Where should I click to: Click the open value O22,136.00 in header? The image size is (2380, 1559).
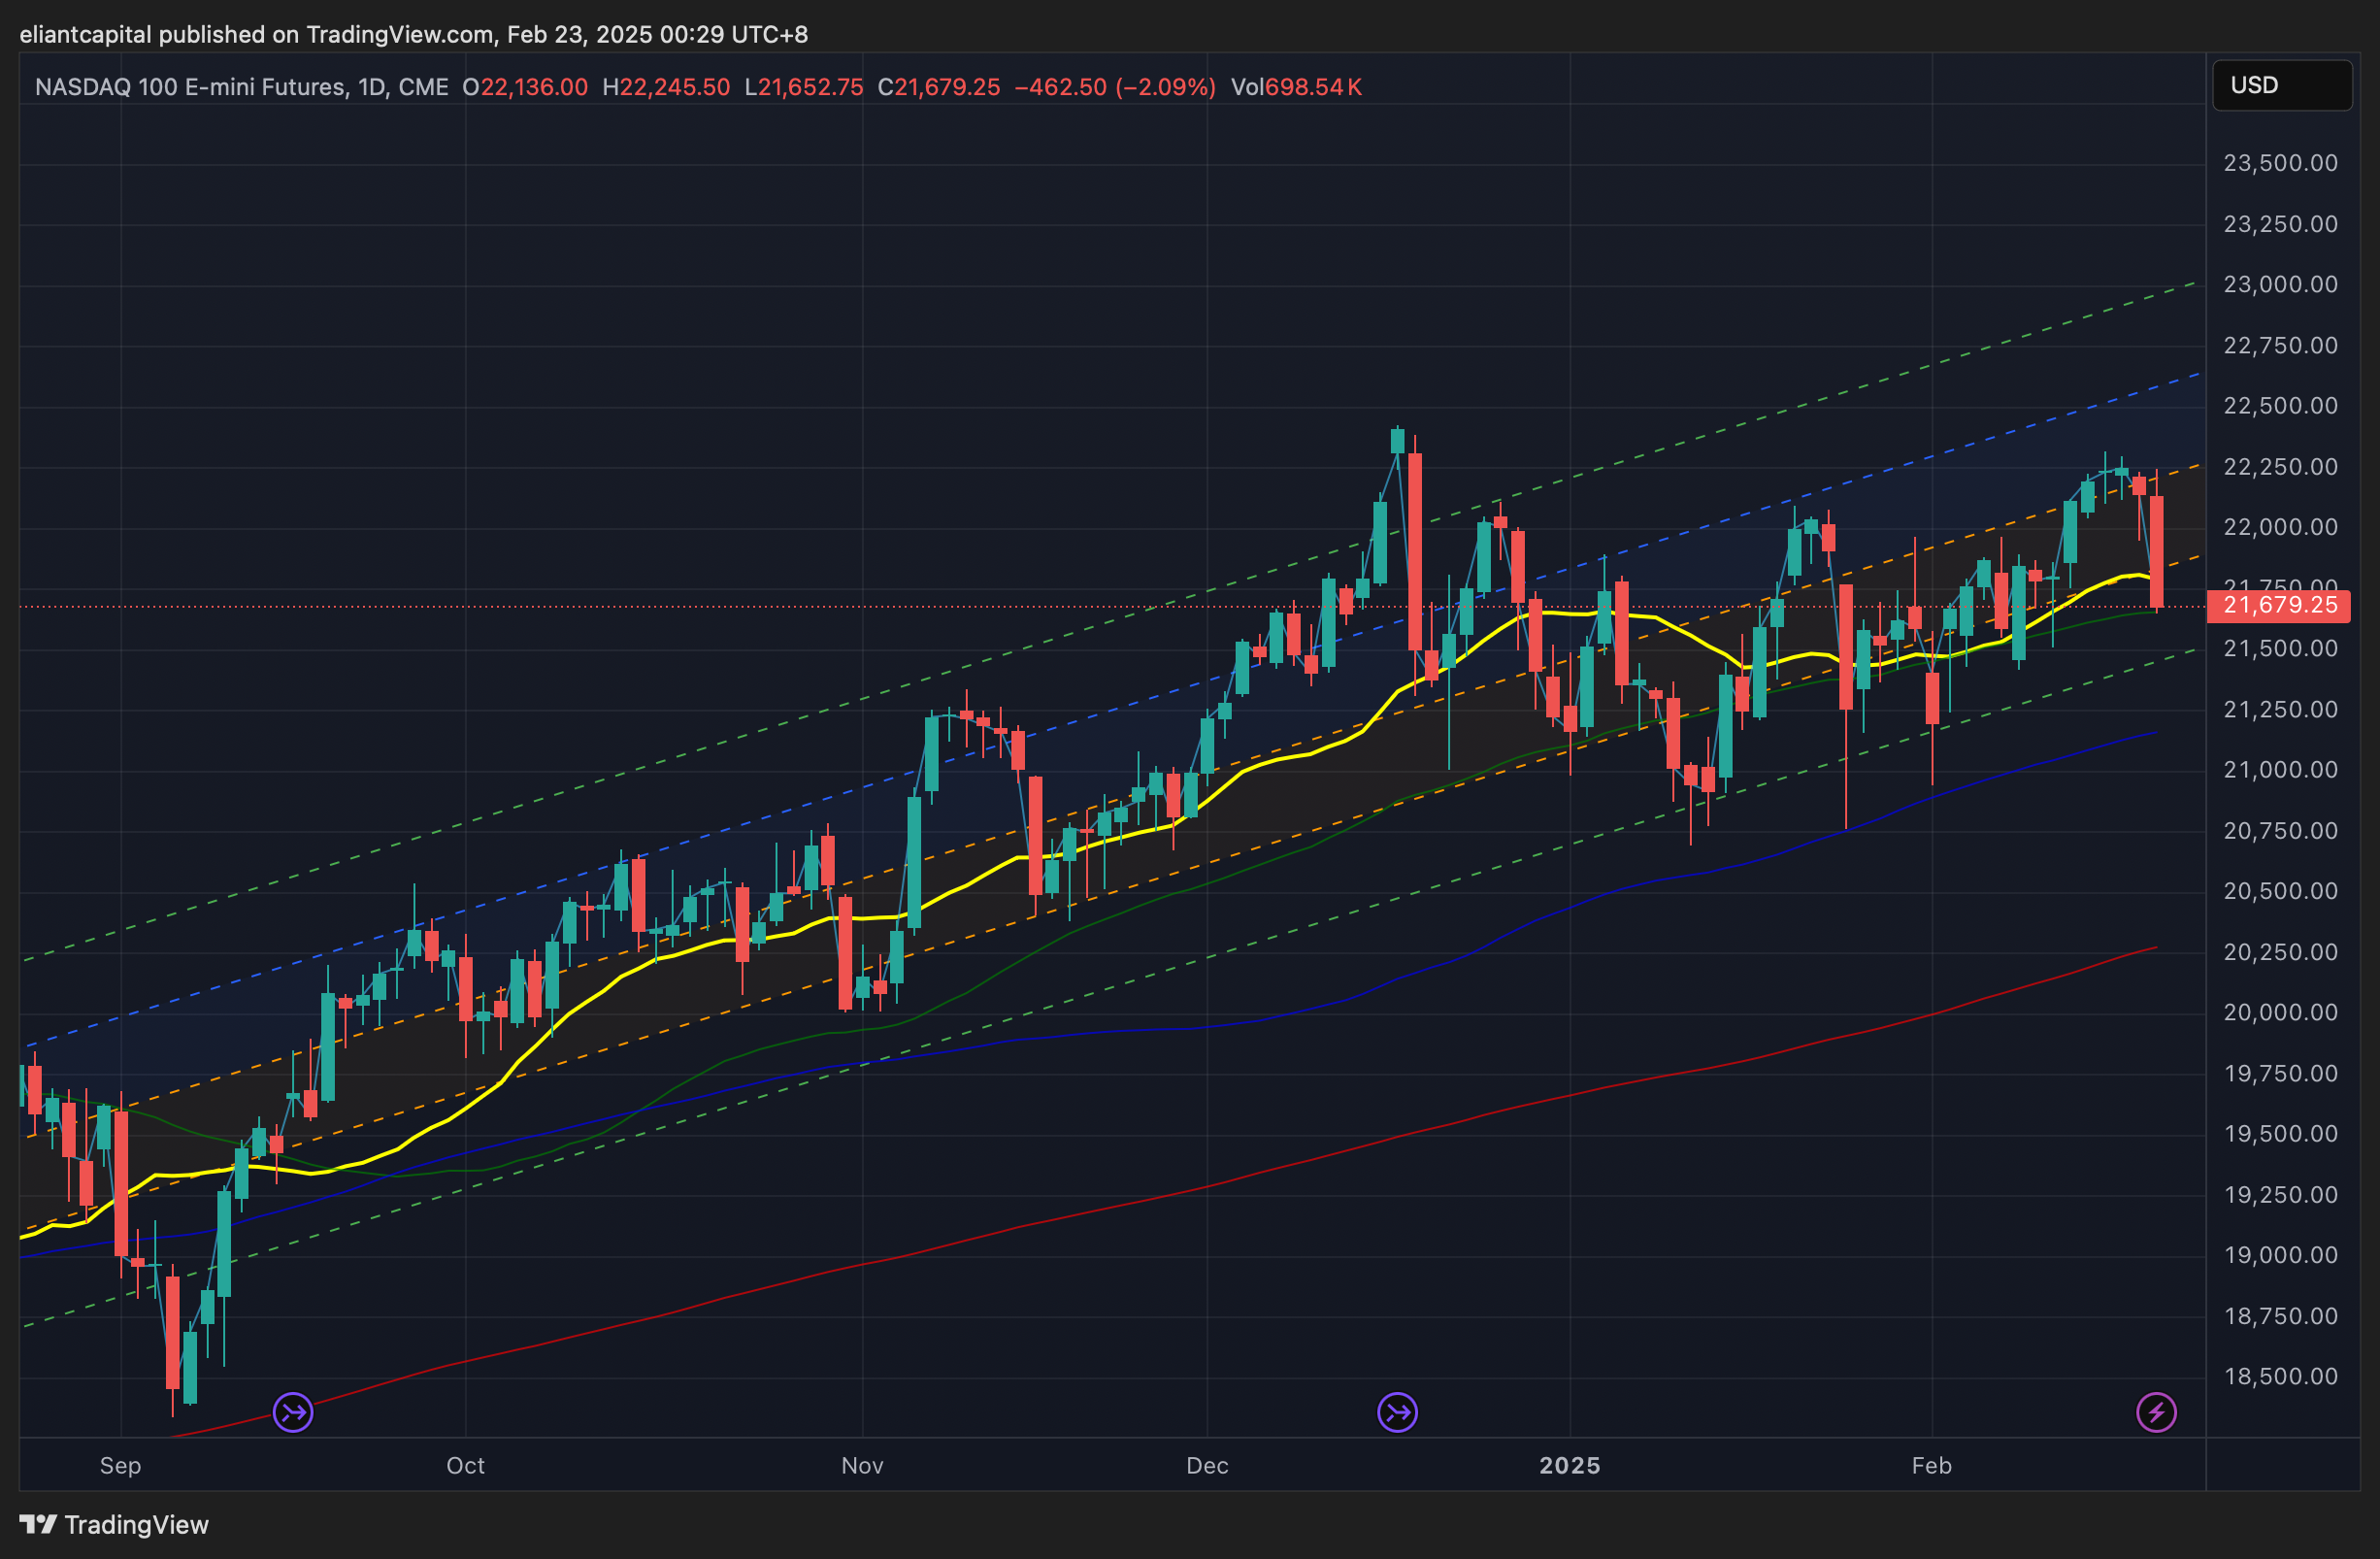point(525,87)
